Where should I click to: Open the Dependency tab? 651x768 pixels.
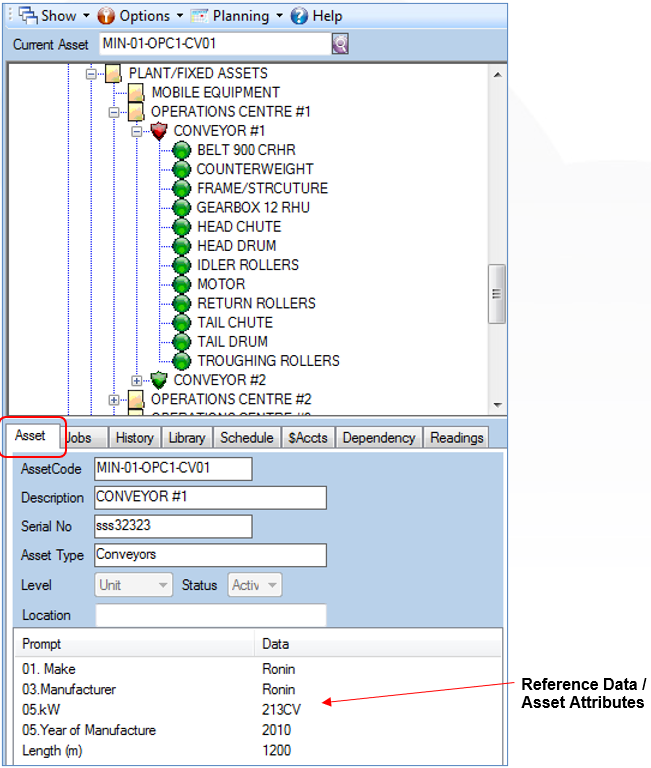pos(379,437)
